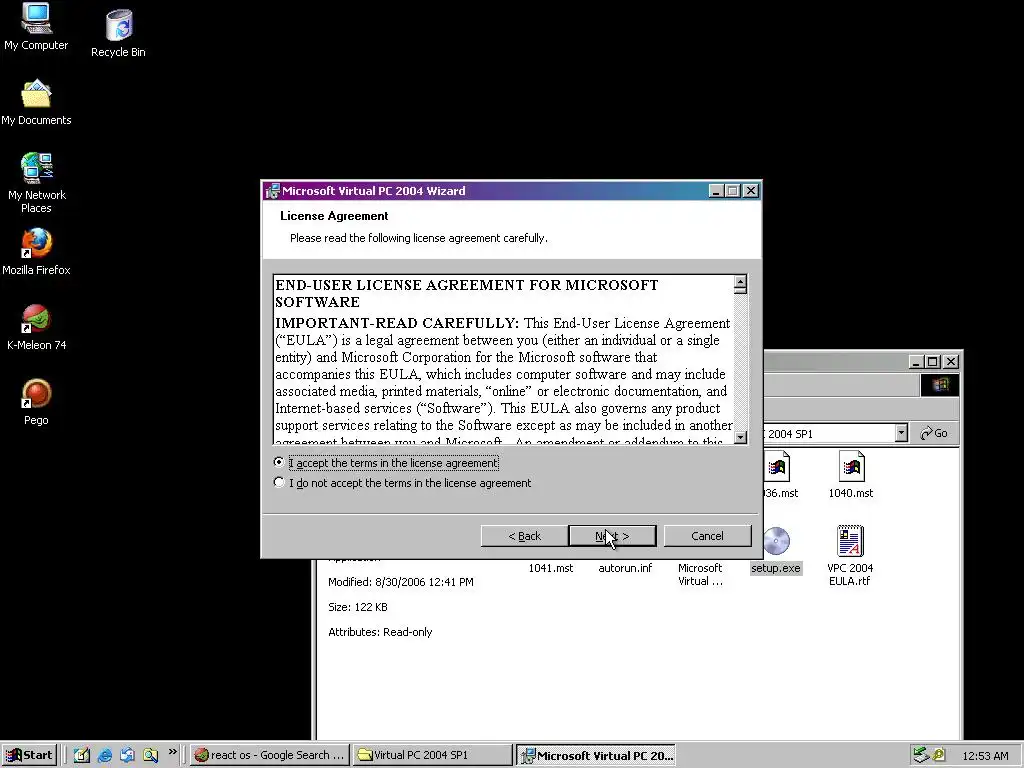Switch to Virtual PC 2004 SP1 folder task

[x=432, y=755]
